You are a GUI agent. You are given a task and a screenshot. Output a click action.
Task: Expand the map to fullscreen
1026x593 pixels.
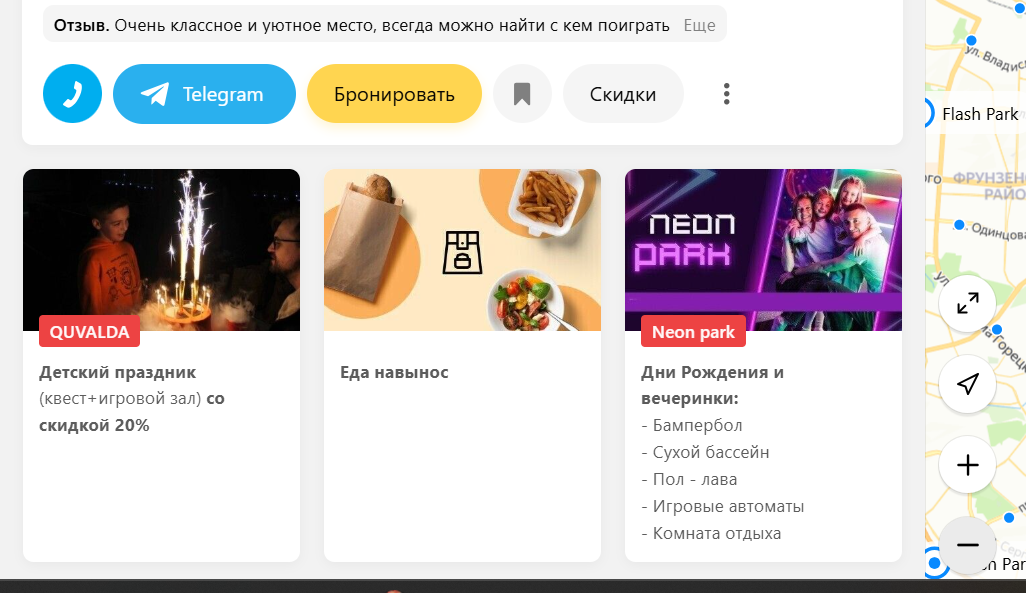pos(967,302)
